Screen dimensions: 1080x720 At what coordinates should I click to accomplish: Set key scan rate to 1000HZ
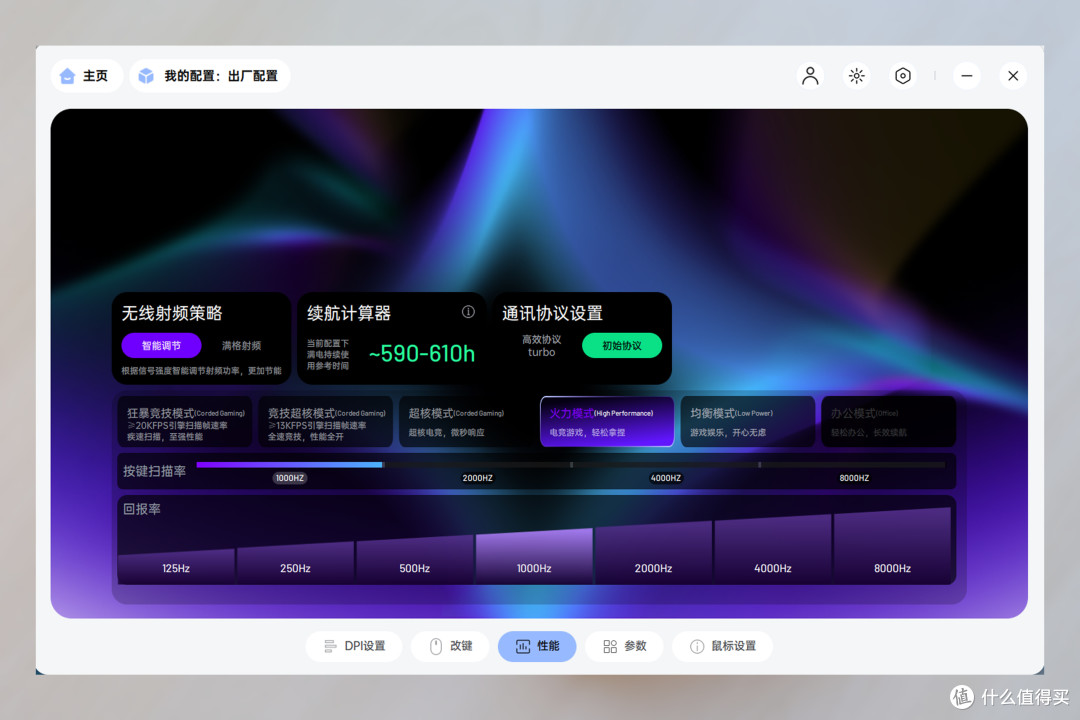(x=289, y=477)
